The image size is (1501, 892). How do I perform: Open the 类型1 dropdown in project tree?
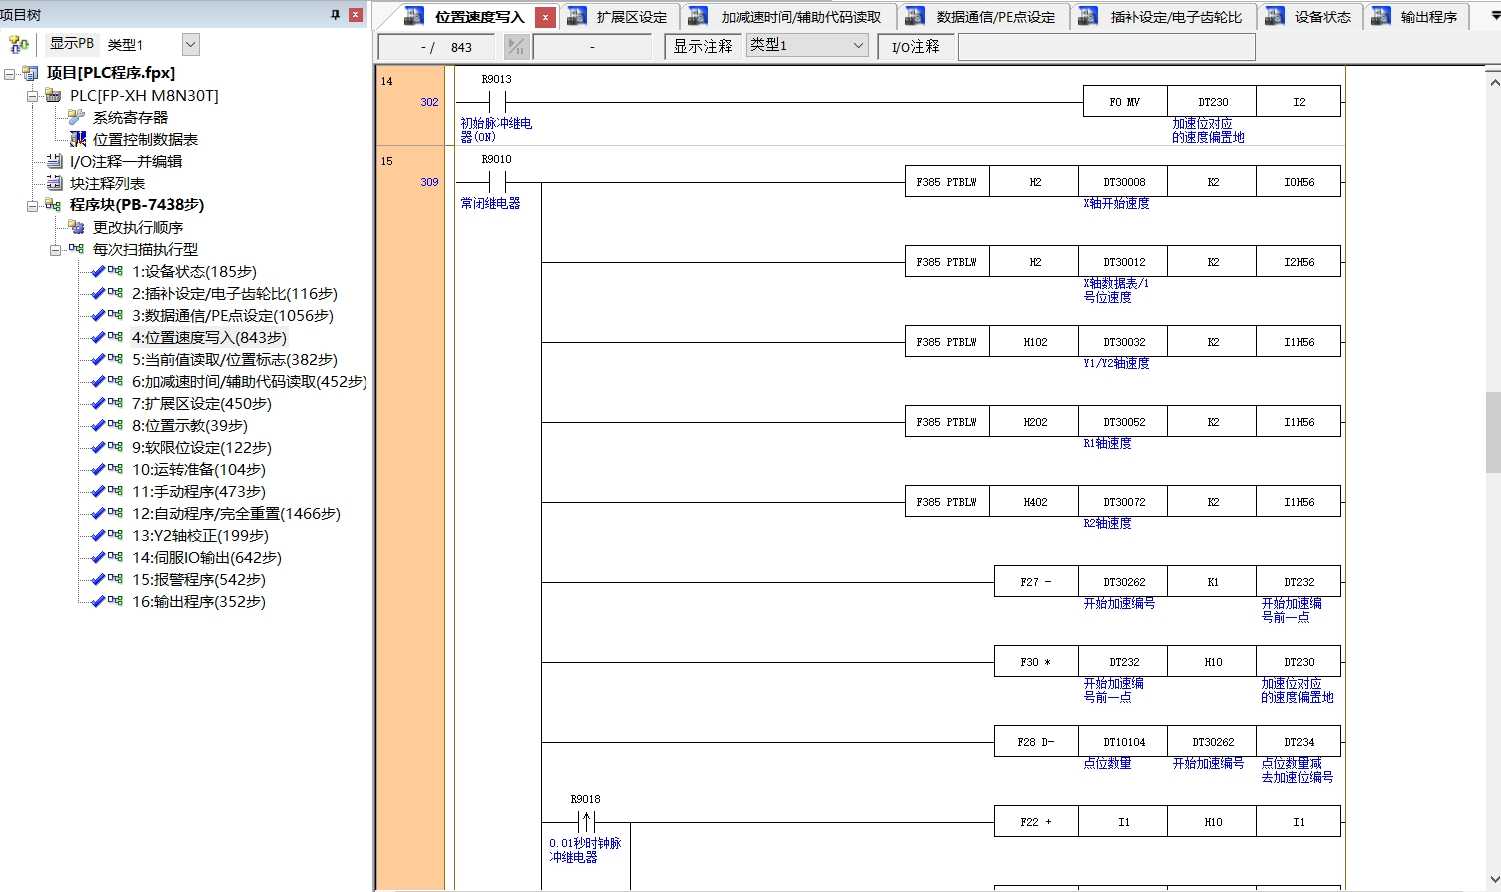[x=191, y=44]
